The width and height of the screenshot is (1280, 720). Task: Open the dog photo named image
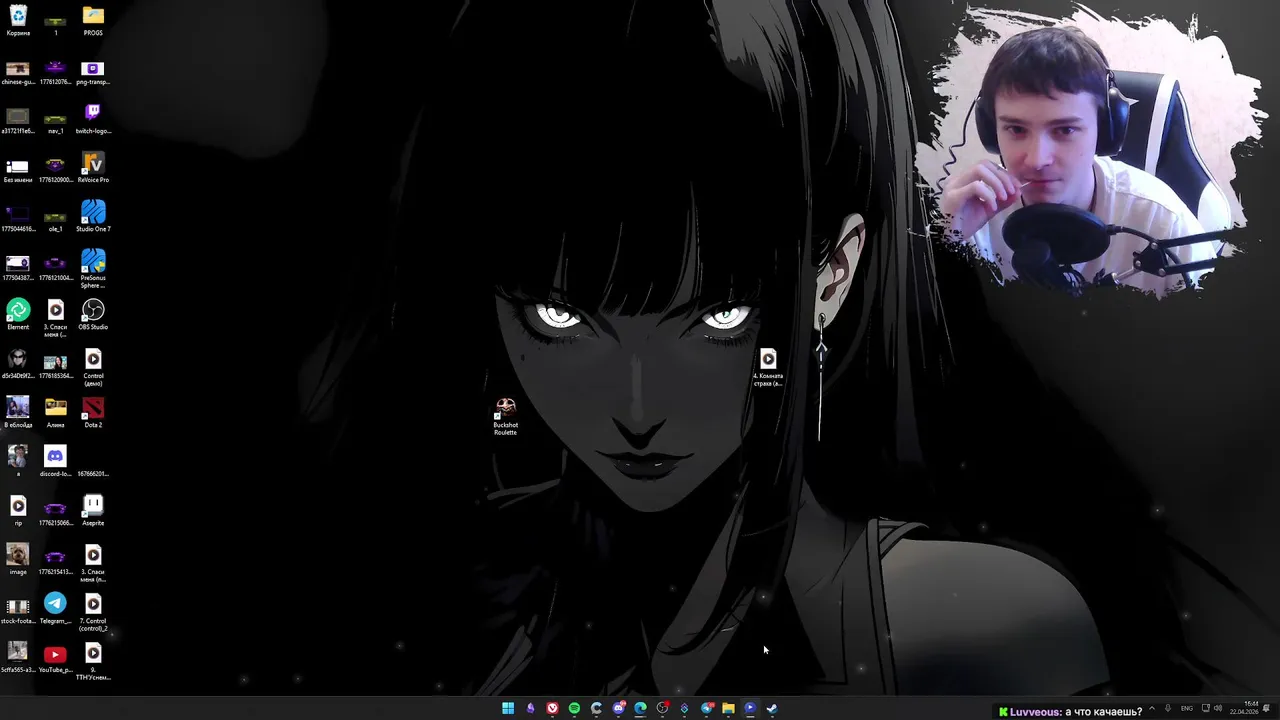[18, 560]
